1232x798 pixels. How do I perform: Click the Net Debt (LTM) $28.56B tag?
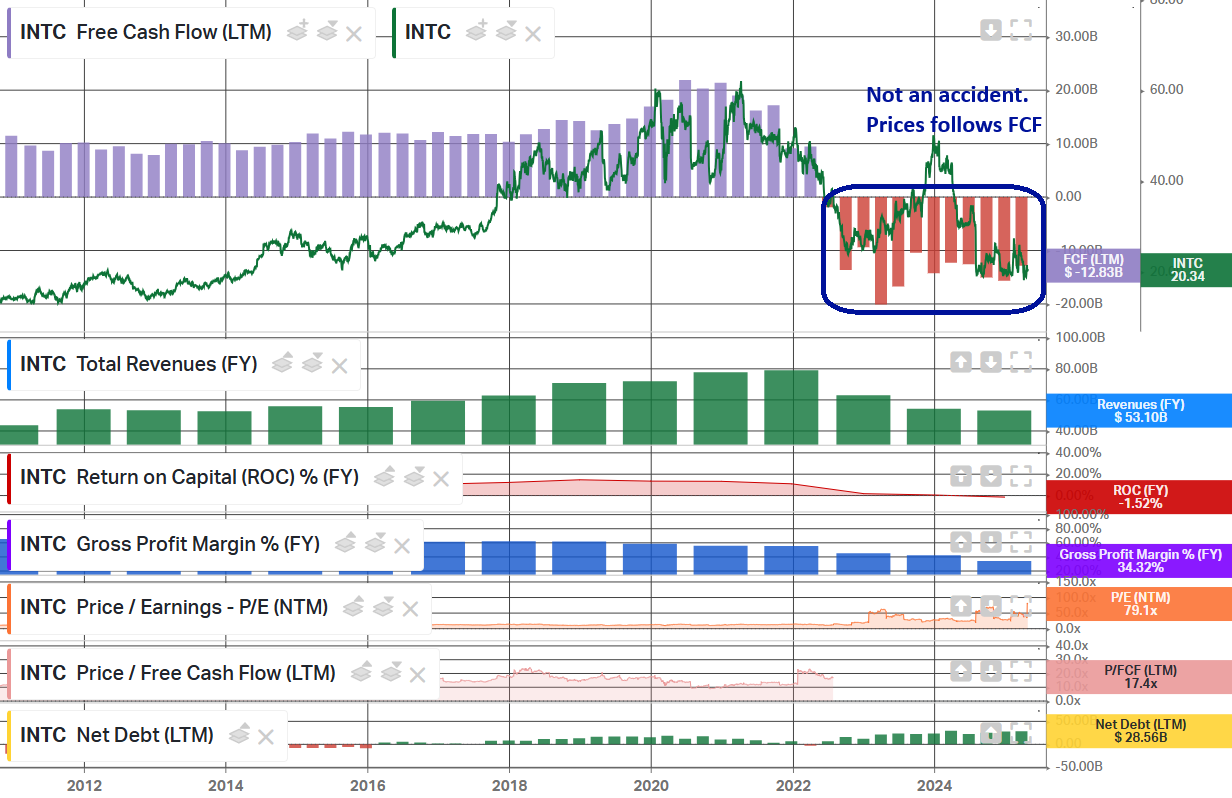[1139, 730]
